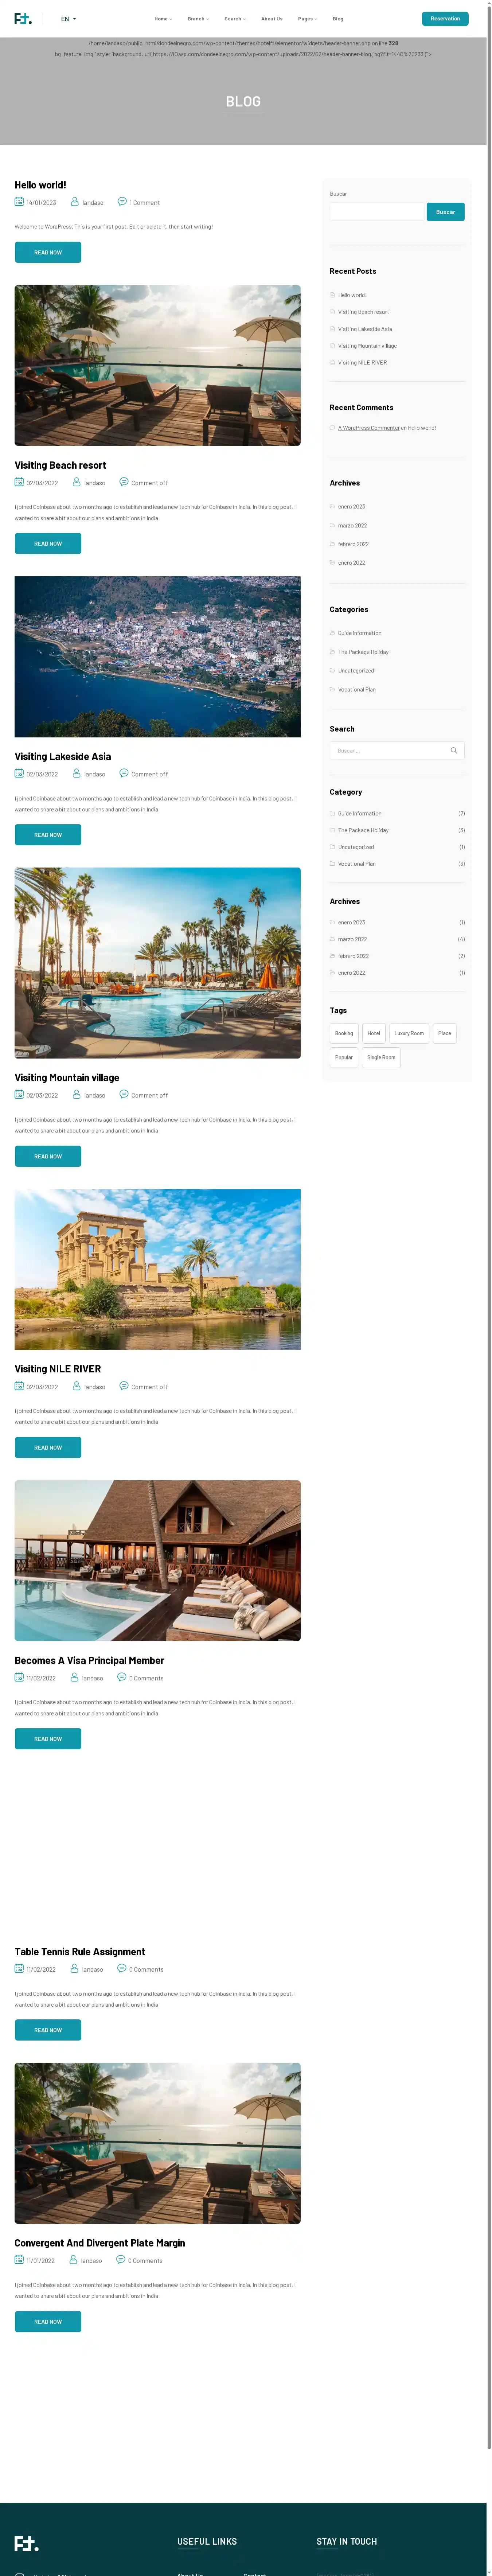This screenshot has width=492, height=2576.
Task: Click archive icon beside marzo 2022
Action: 332,525
